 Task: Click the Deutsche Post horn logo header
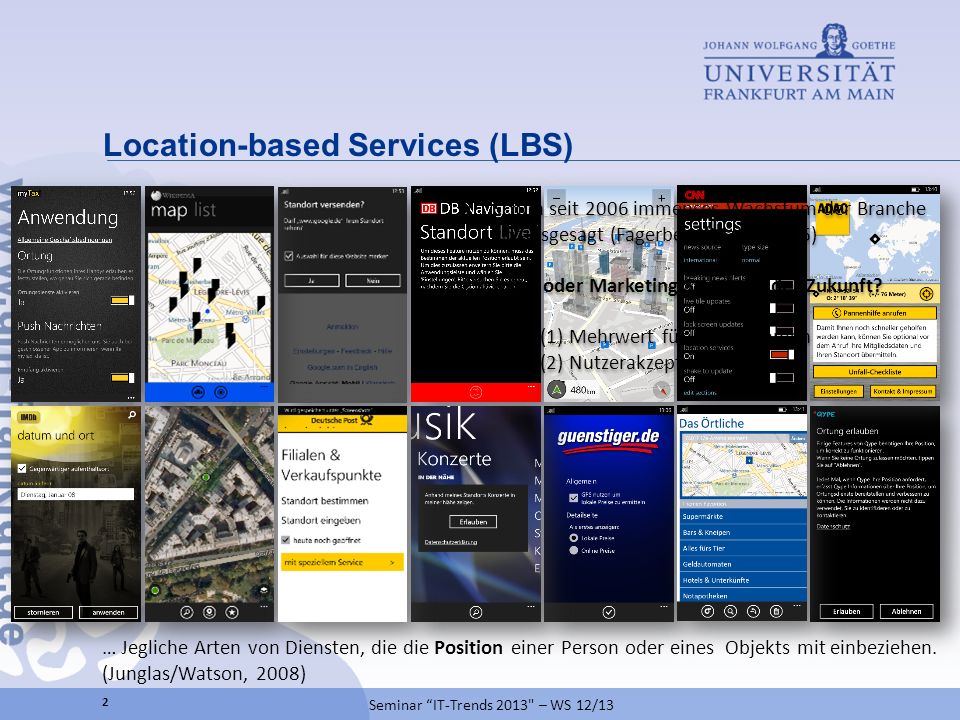click(342, 420)
